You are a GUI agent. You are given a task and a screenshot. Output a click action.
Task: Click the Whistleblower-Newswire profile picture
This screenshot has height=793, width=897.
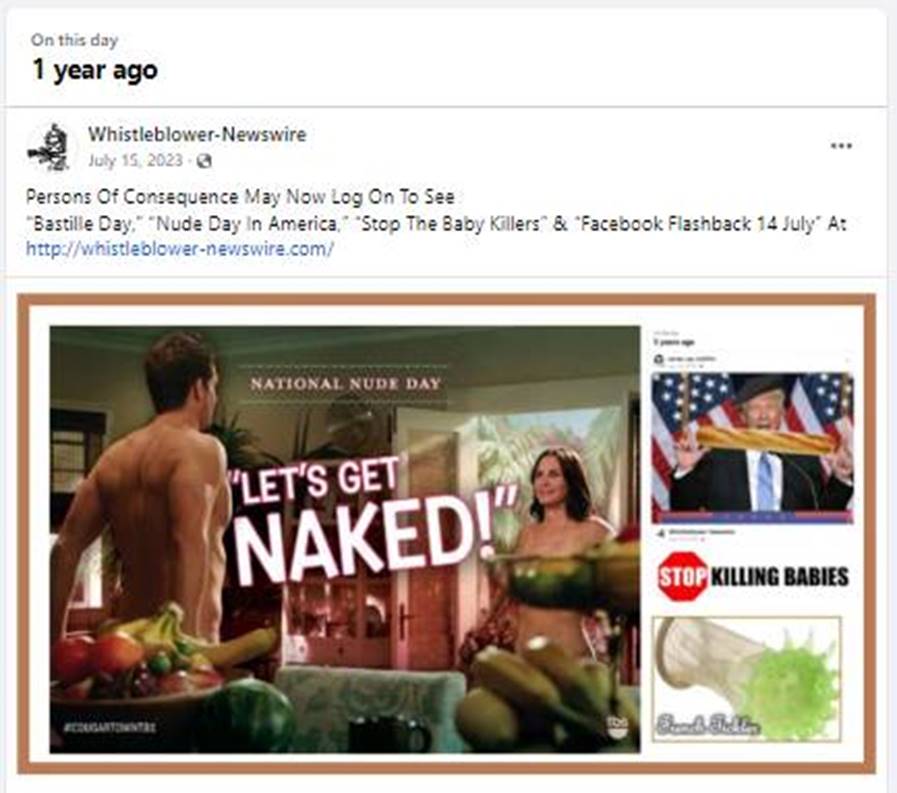click(x=49, y=147)
